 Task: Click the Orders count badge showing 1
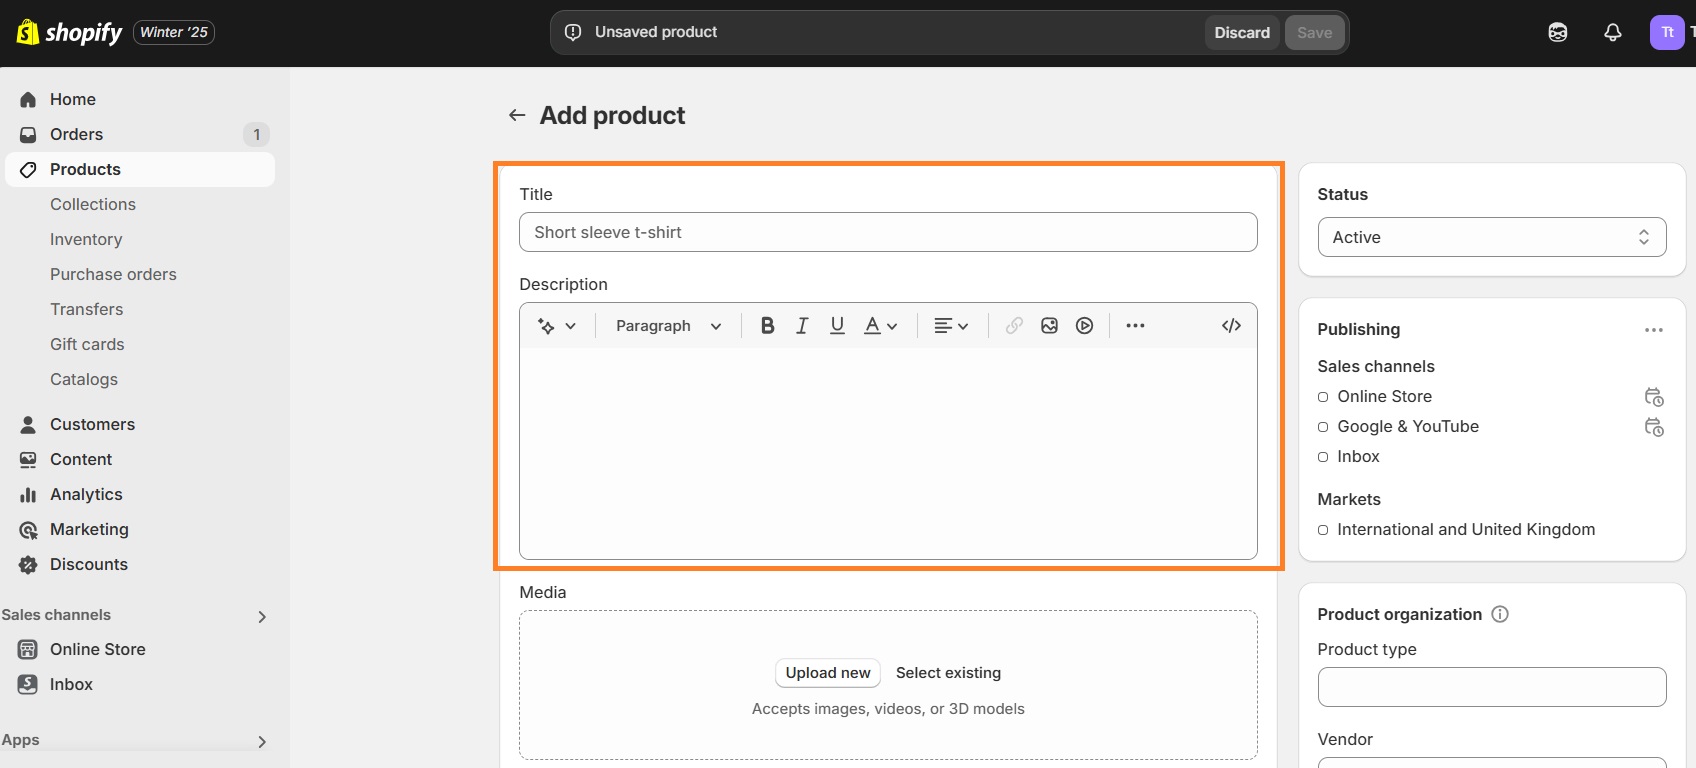256,134
